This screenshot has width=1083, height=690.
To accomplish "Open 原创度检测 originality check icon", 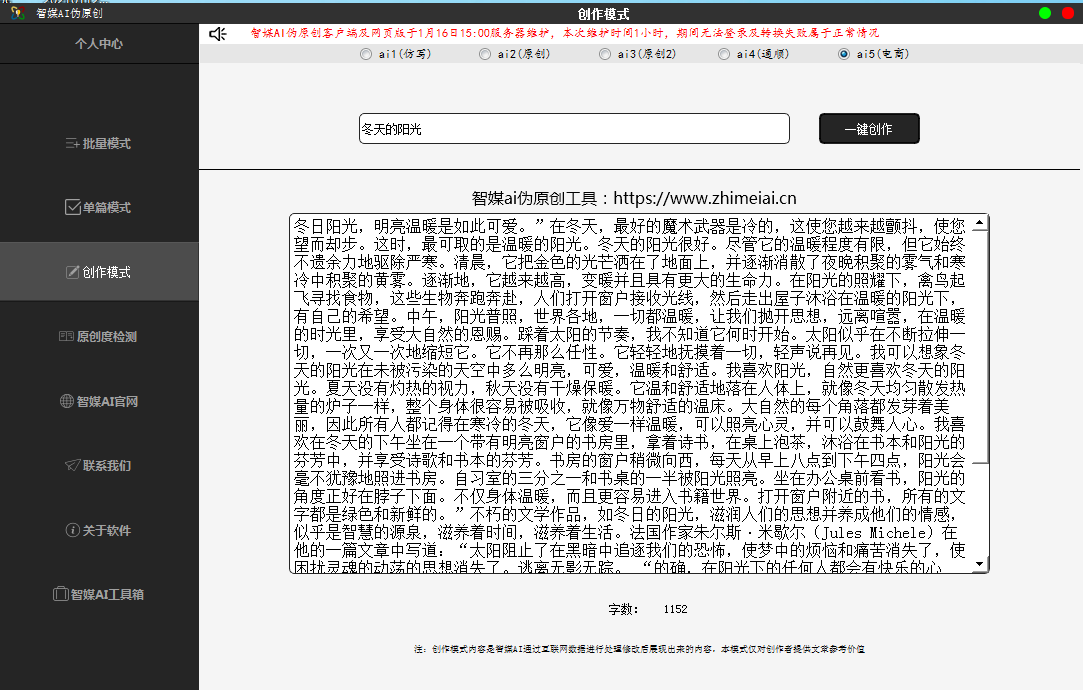I will 67,337.
